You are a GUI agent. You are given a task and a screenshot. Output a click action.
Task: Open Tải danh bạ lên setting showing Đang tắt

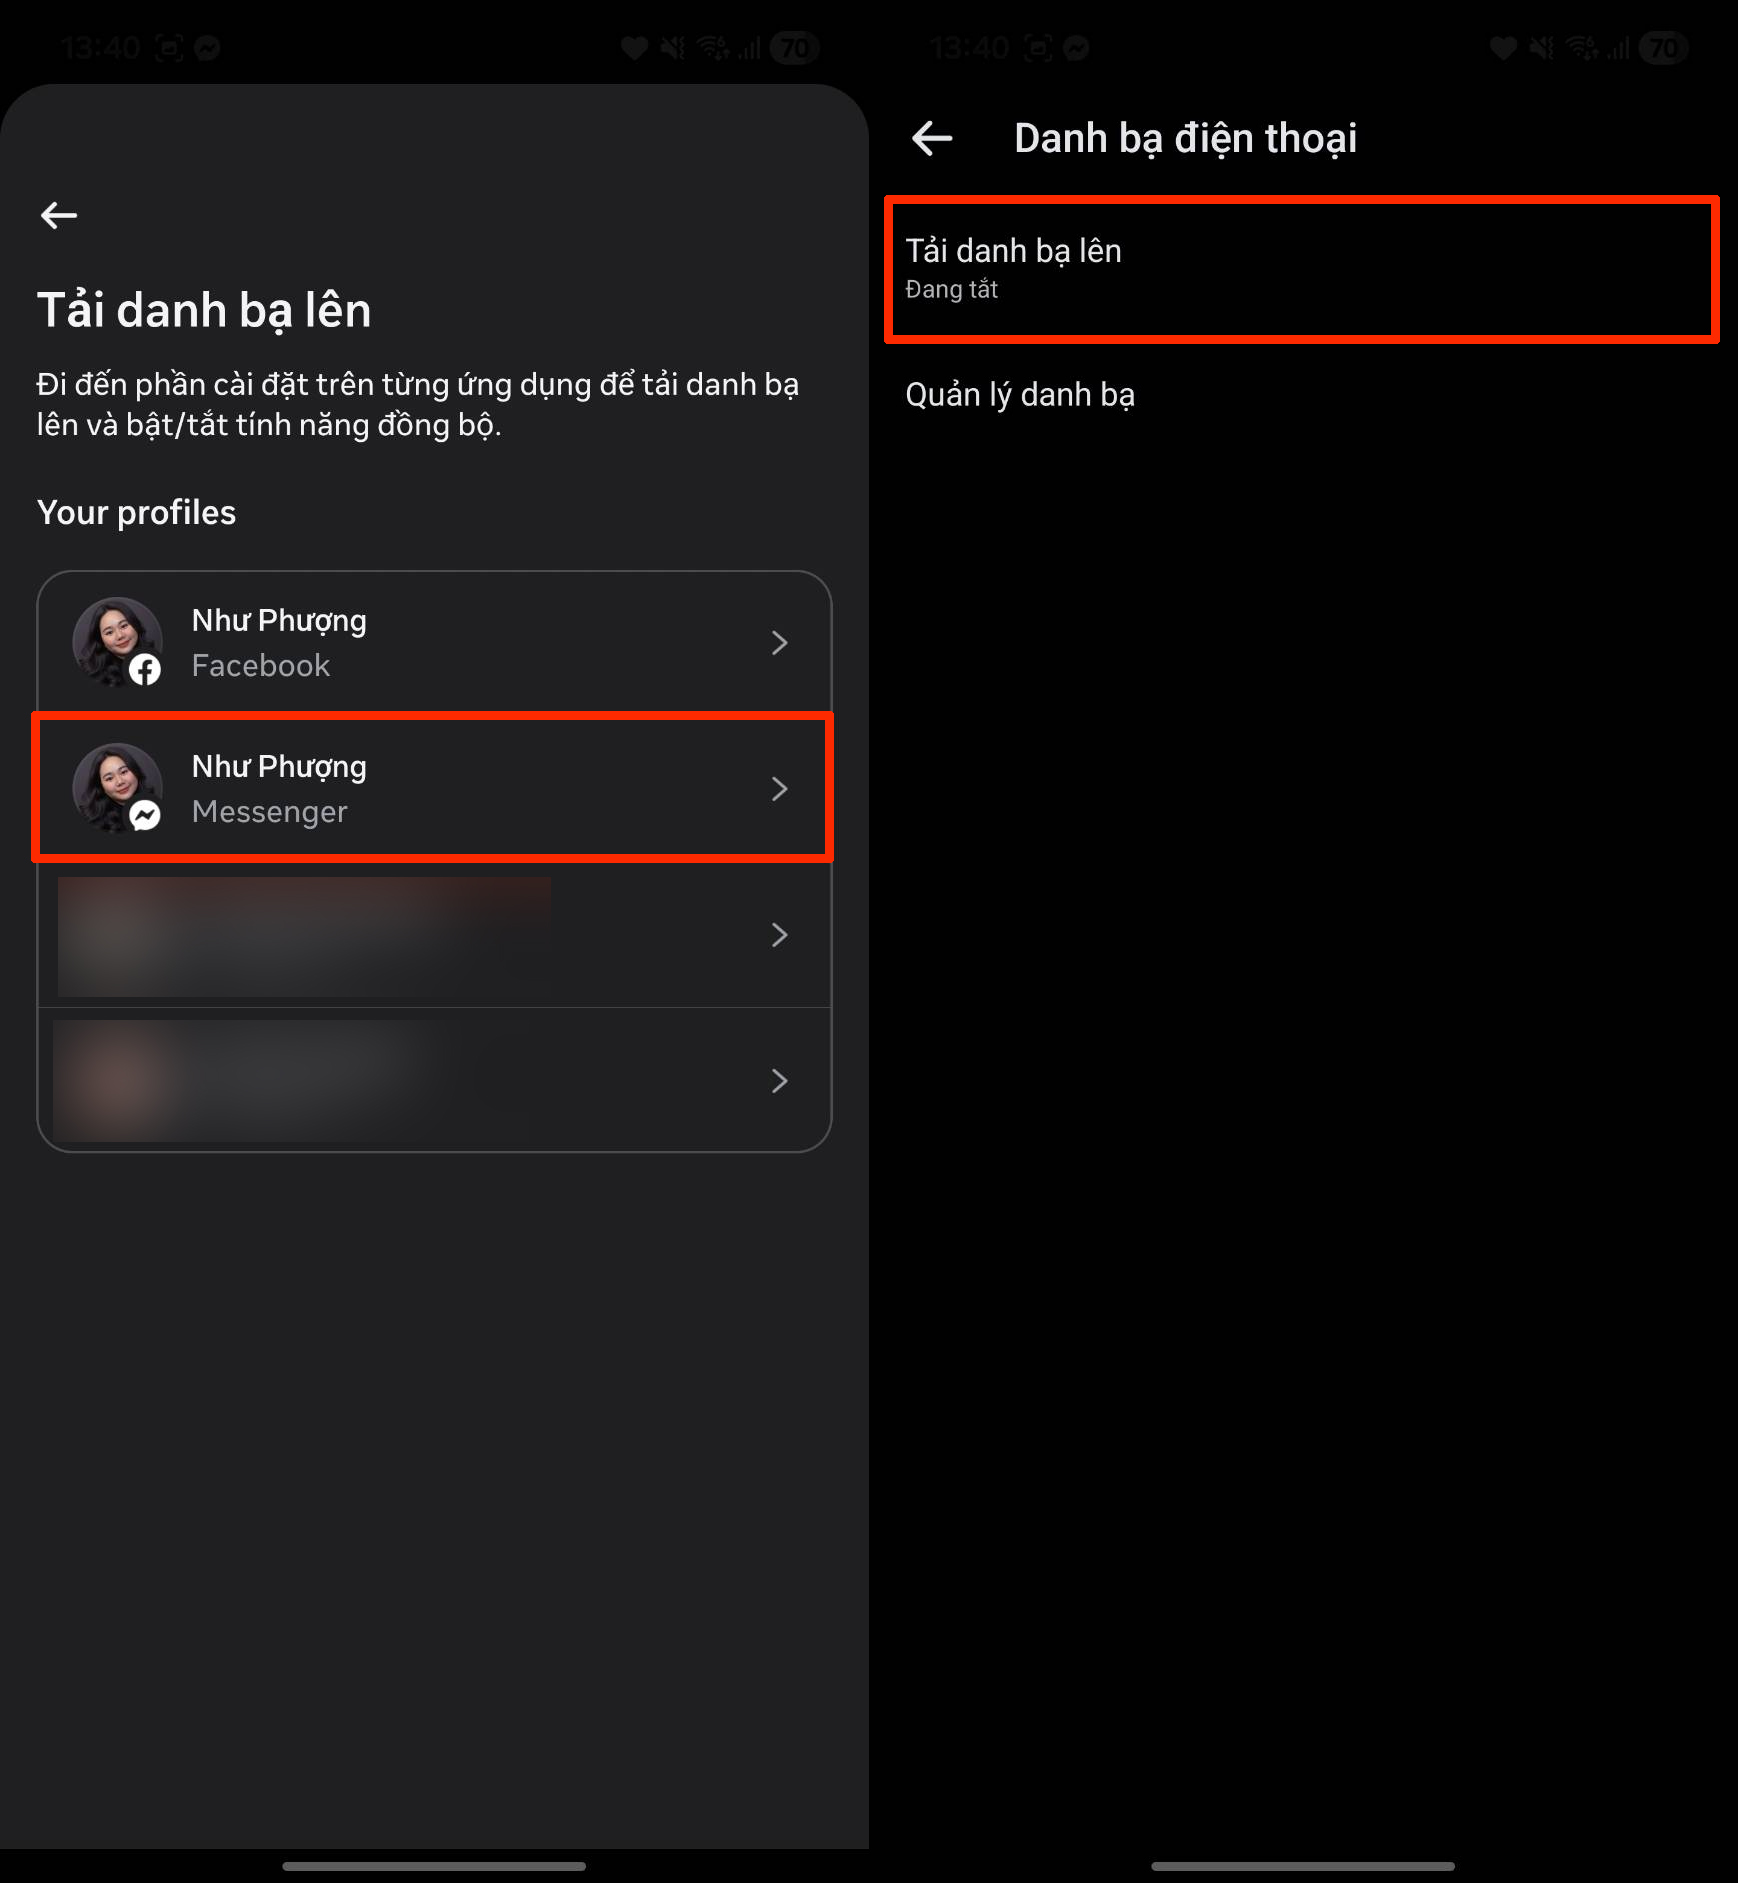[x=1300, y=268]
